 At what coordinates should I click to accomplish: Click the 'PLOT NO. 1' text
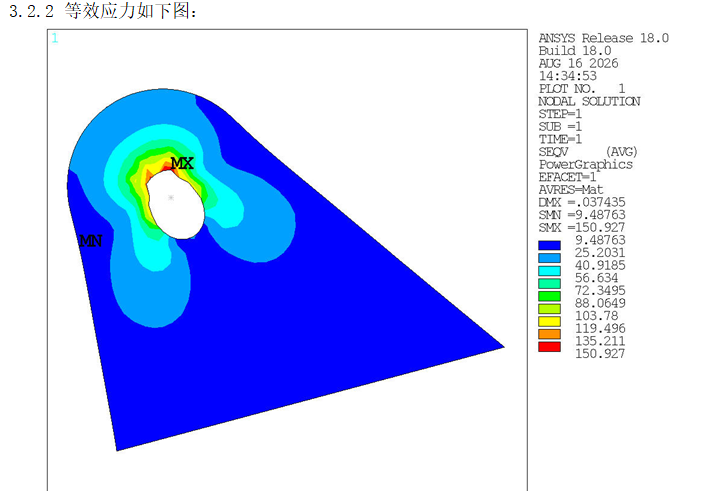point(582,89)
